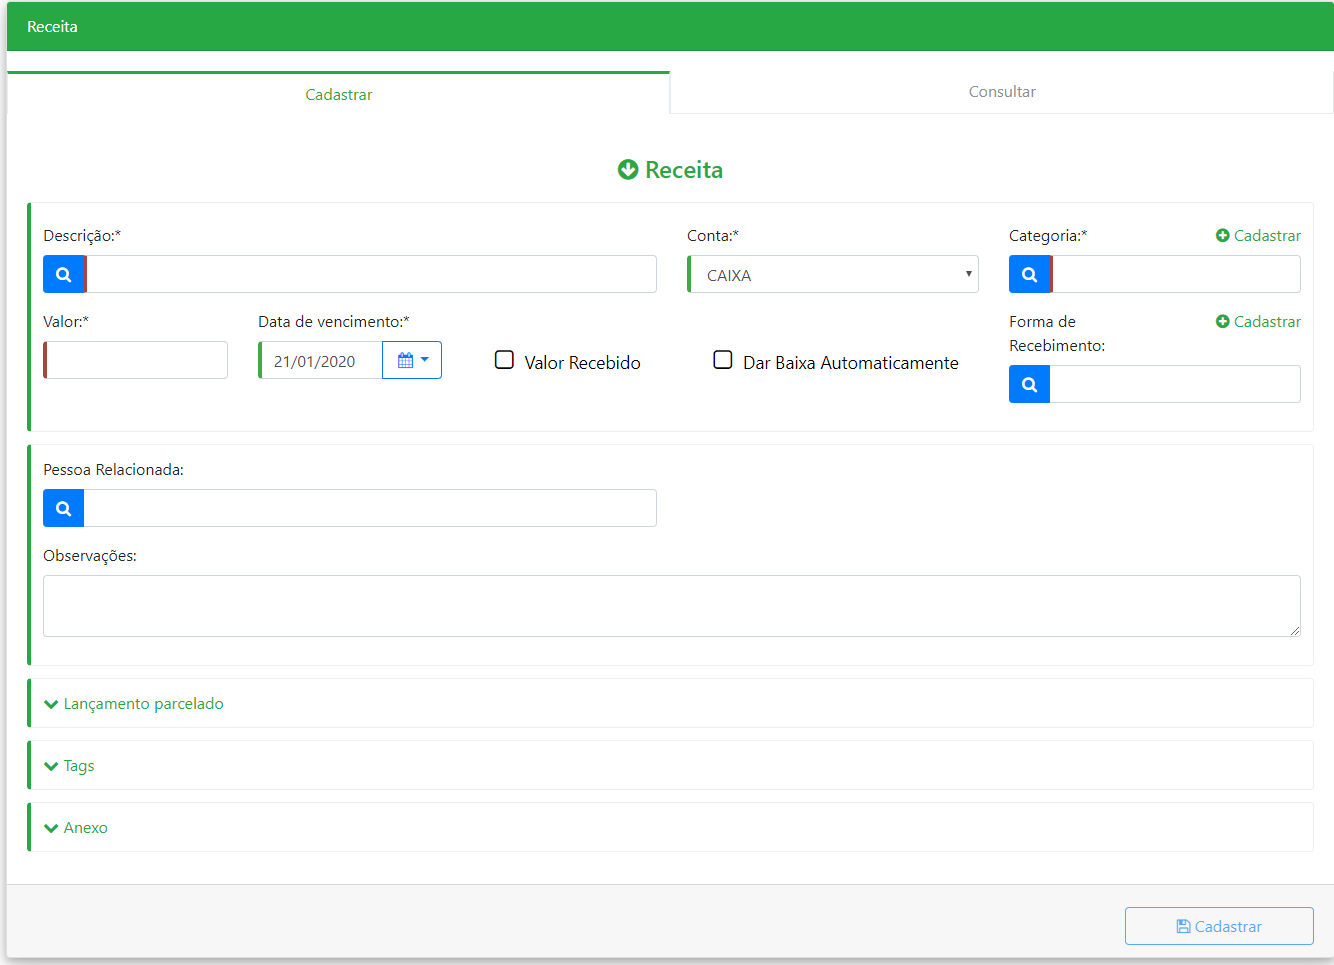The image size is (1334, 965).
Task: Check Dar Baixa Automaticamente
Action: tap(723, 360)
